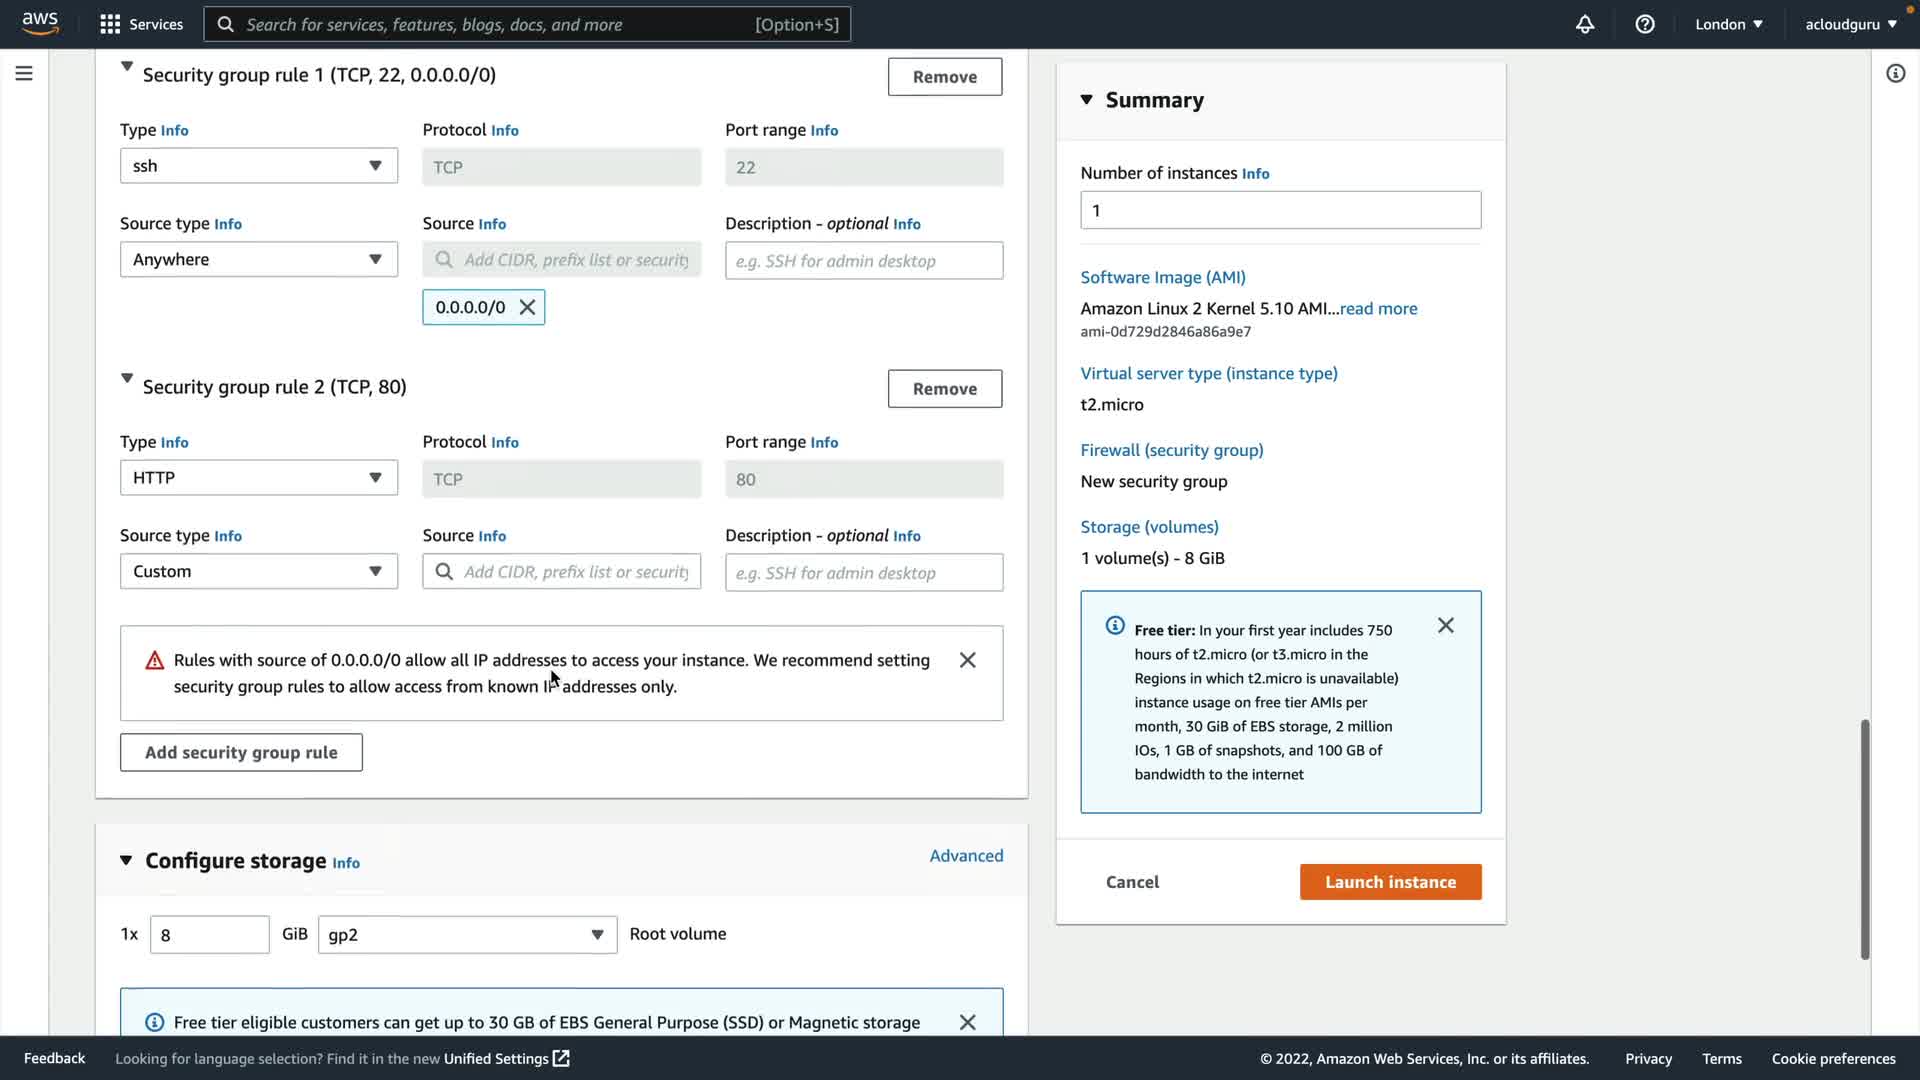The height and width of the screenshot is (1080, 1920).
Task: Collapse the Configure storage section
Action: click(126, 860)
